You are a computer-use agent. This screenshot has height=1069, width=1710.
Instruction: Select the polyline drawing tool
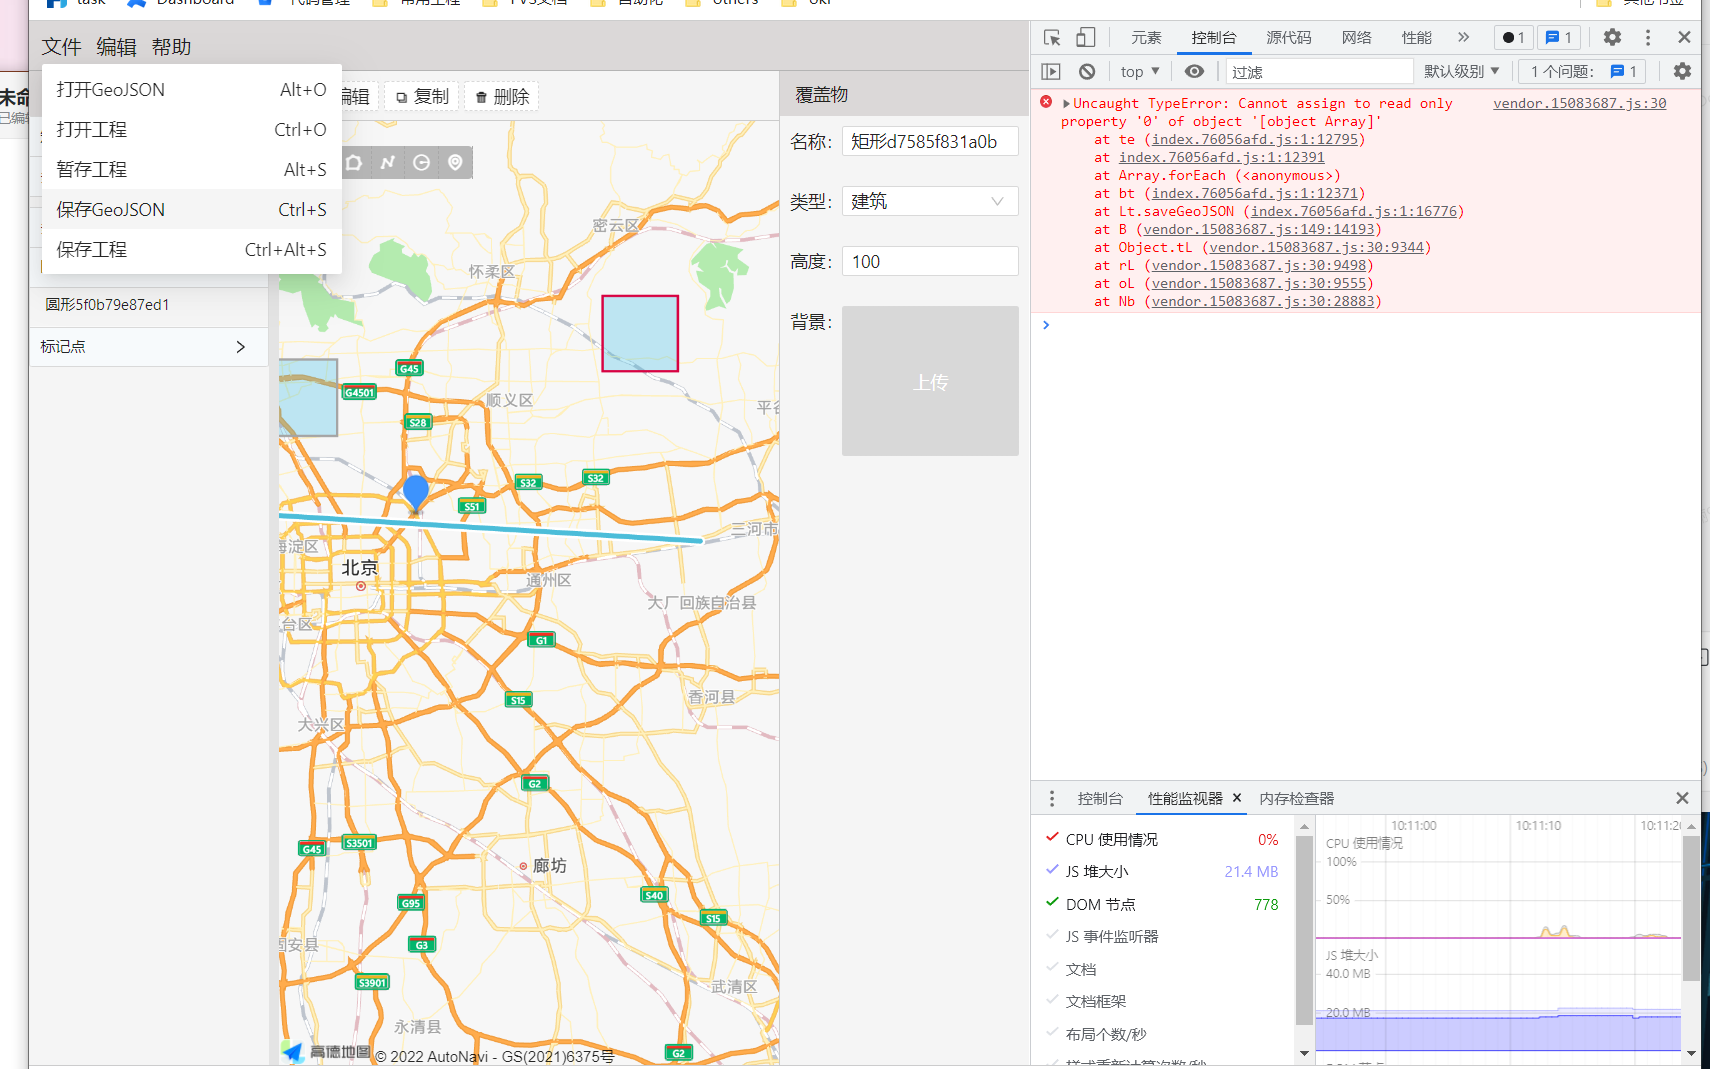click(388, 162)
